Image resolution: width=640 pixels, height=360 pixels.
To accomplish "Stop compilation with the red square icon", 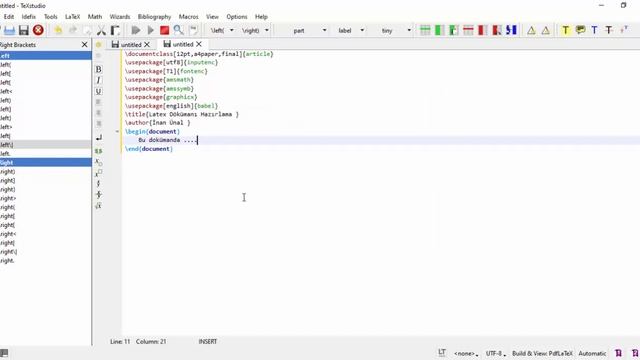I will (164, 30).
